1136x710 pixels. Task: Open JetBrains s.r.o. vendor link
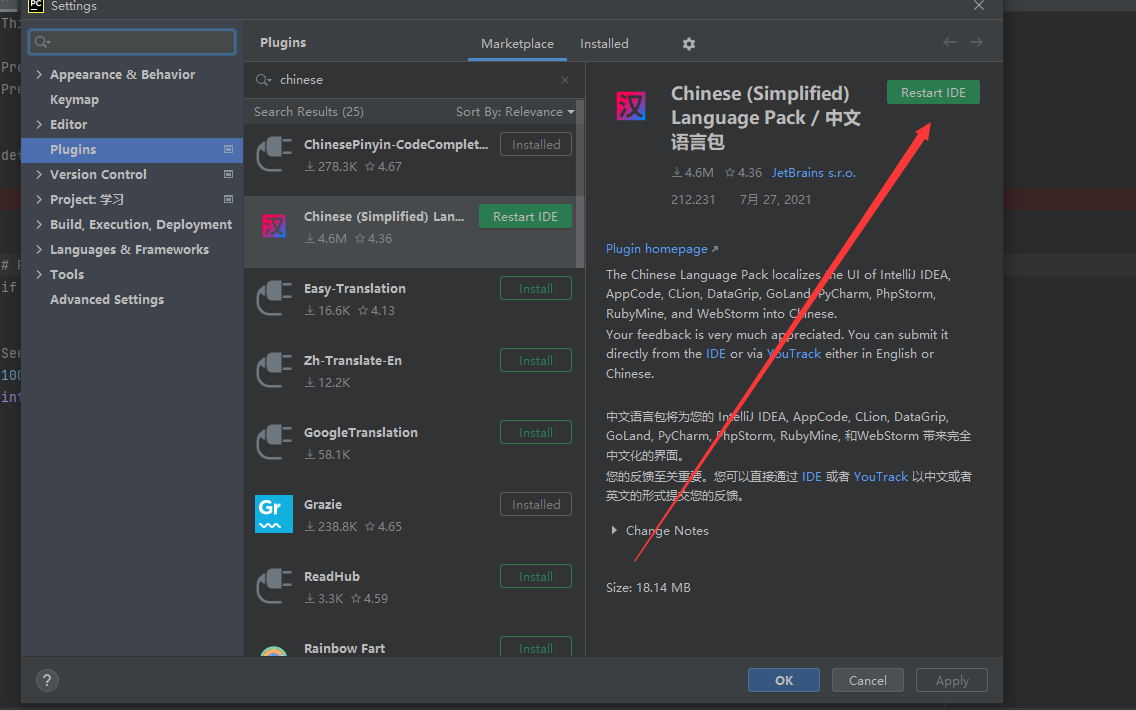[814, 172]
